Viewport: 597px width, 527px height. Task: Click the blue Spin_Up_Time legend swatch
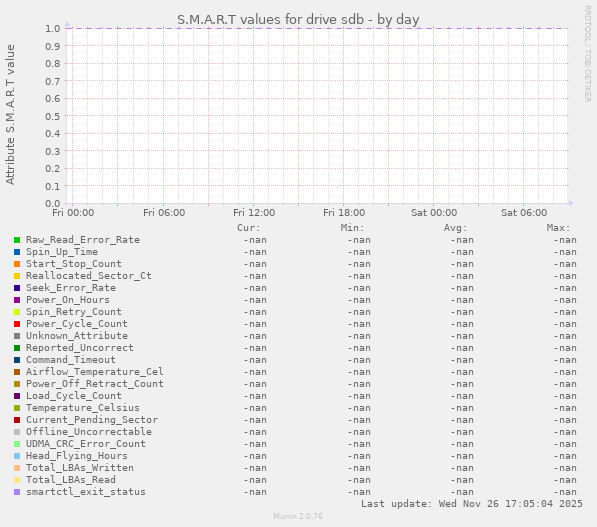[x=17, y=252]
